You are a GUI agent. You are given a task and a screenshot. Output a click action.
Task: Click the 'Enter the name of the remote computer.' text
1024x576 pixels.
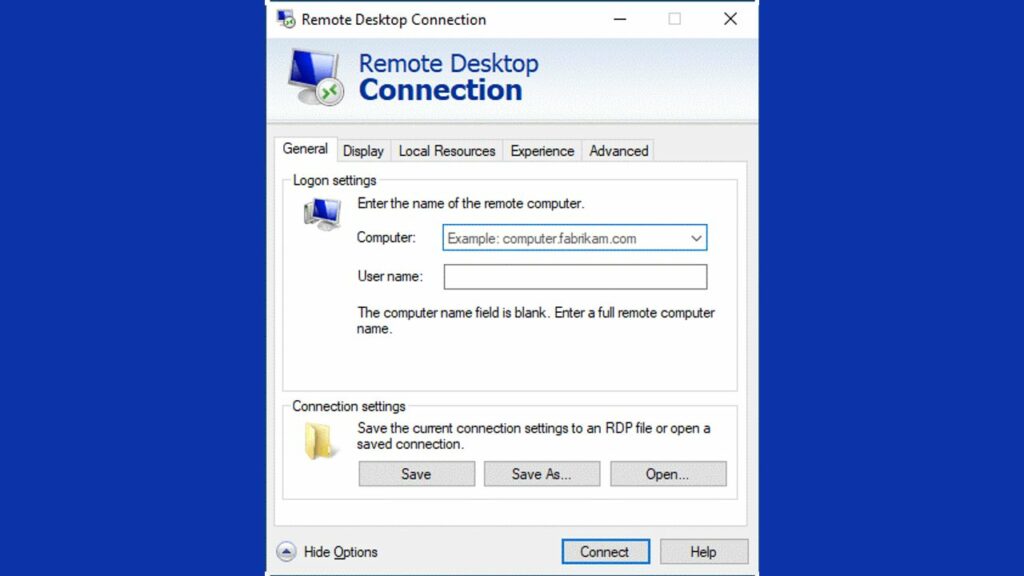[471, 204]
